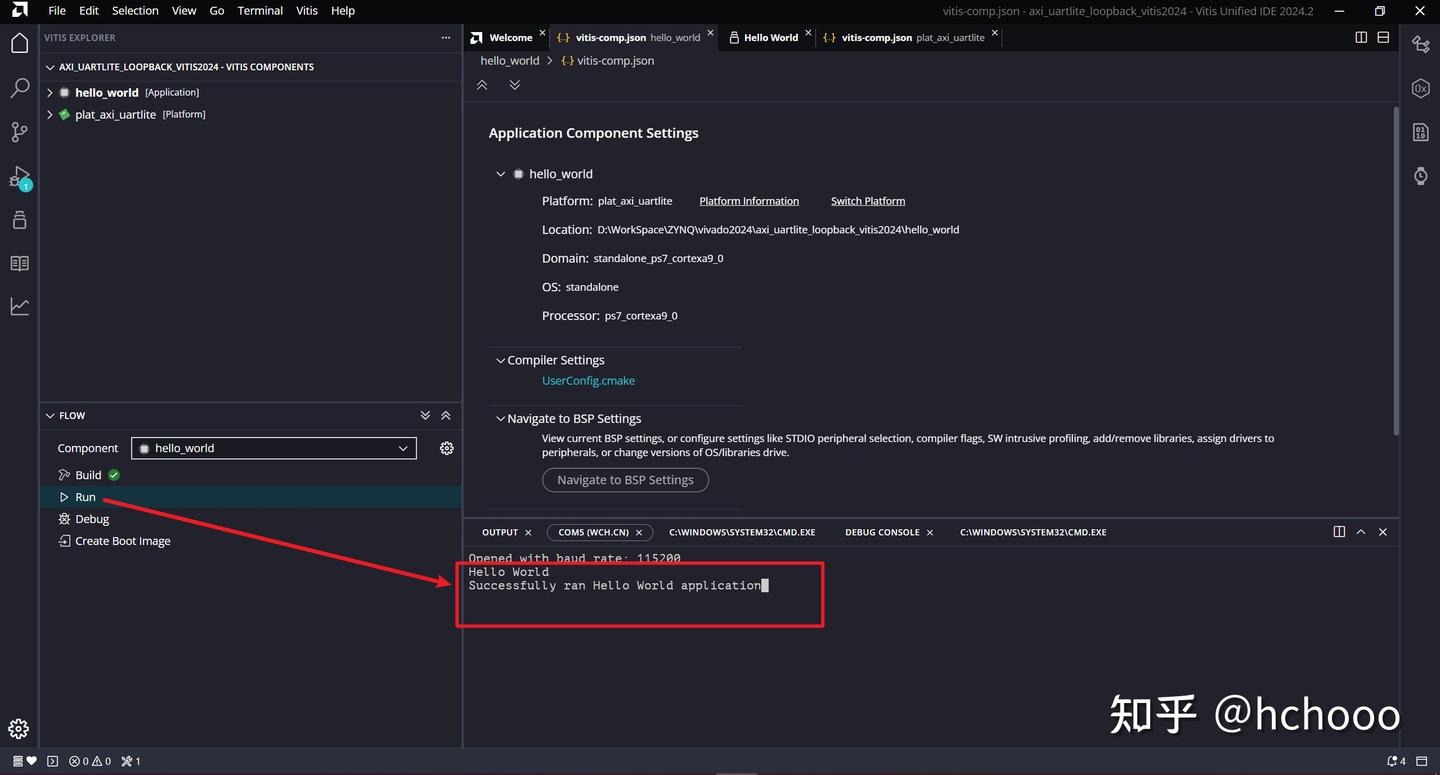Viewport: 1440px width, 775px height.
Task: Close the COM5 (WCH.CN) terminal tab
Action: (639, 532)
